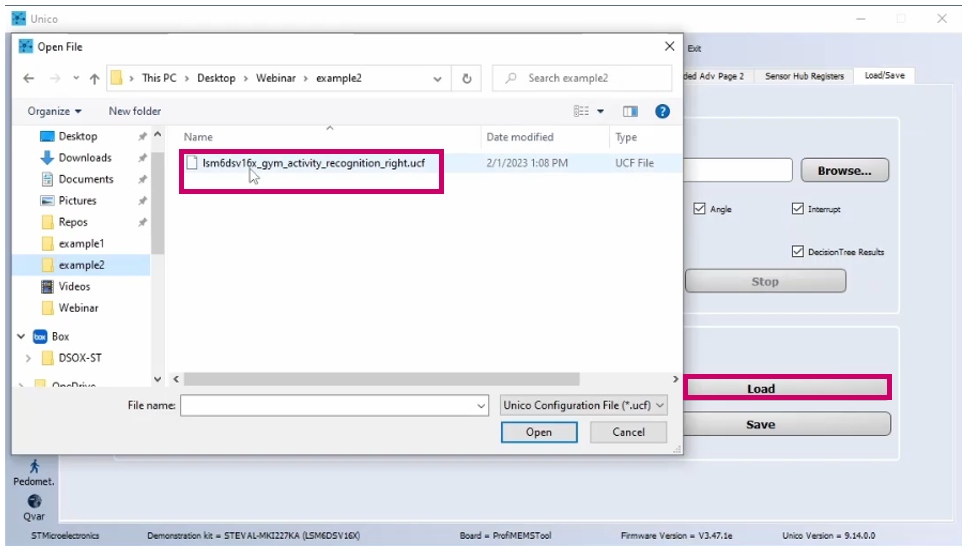Open the example1 folder shortcut
The height and width of the screenshot is (551, 971).
point(81,243)
